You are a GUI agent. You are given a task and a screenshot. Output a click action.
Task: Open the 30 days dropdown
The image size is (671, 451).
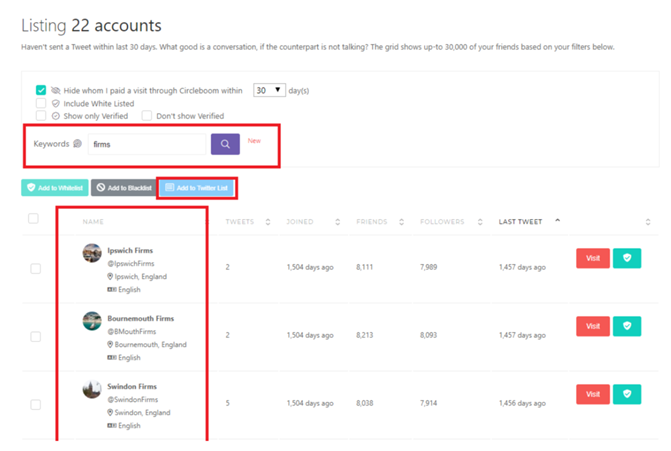(x=269, y=90)
